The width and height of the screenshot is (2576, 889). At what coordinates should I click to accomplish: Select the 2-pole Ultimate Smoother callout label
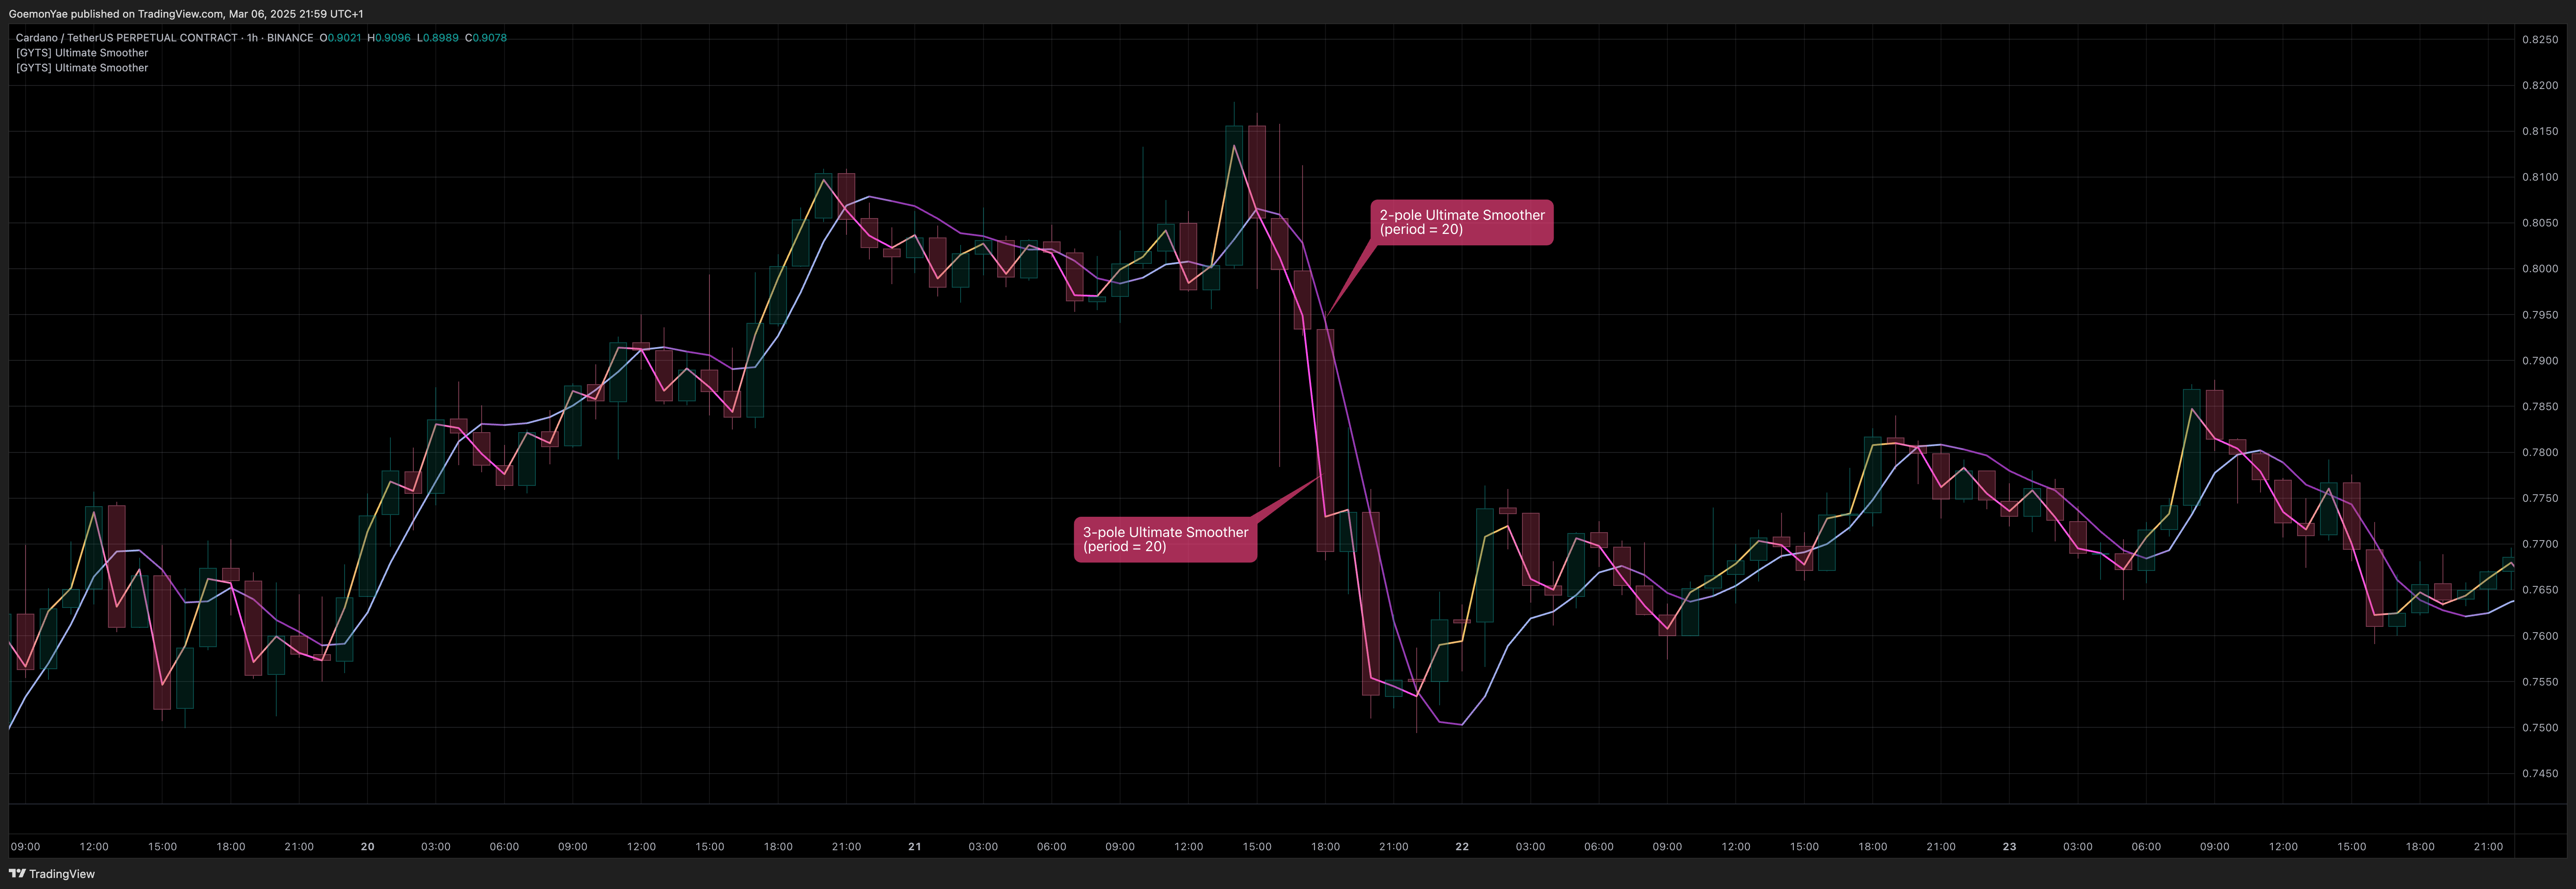(x=1461, y=222)
